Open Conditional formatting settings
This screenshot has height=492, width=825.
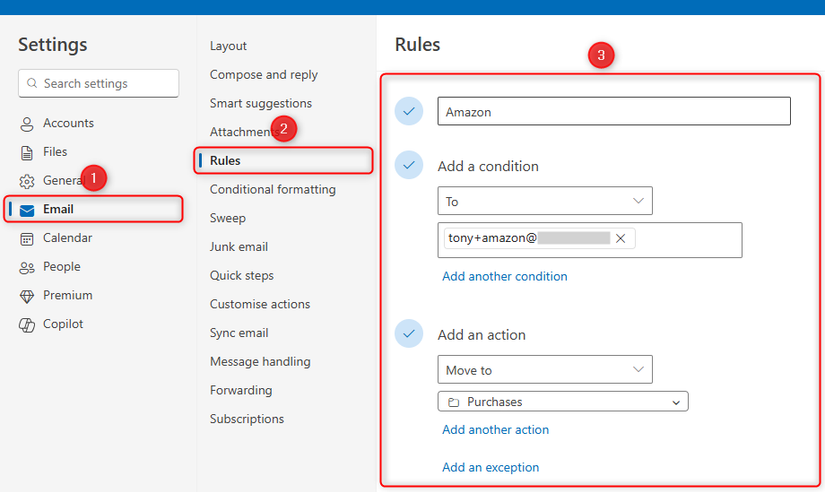point(273,190)
